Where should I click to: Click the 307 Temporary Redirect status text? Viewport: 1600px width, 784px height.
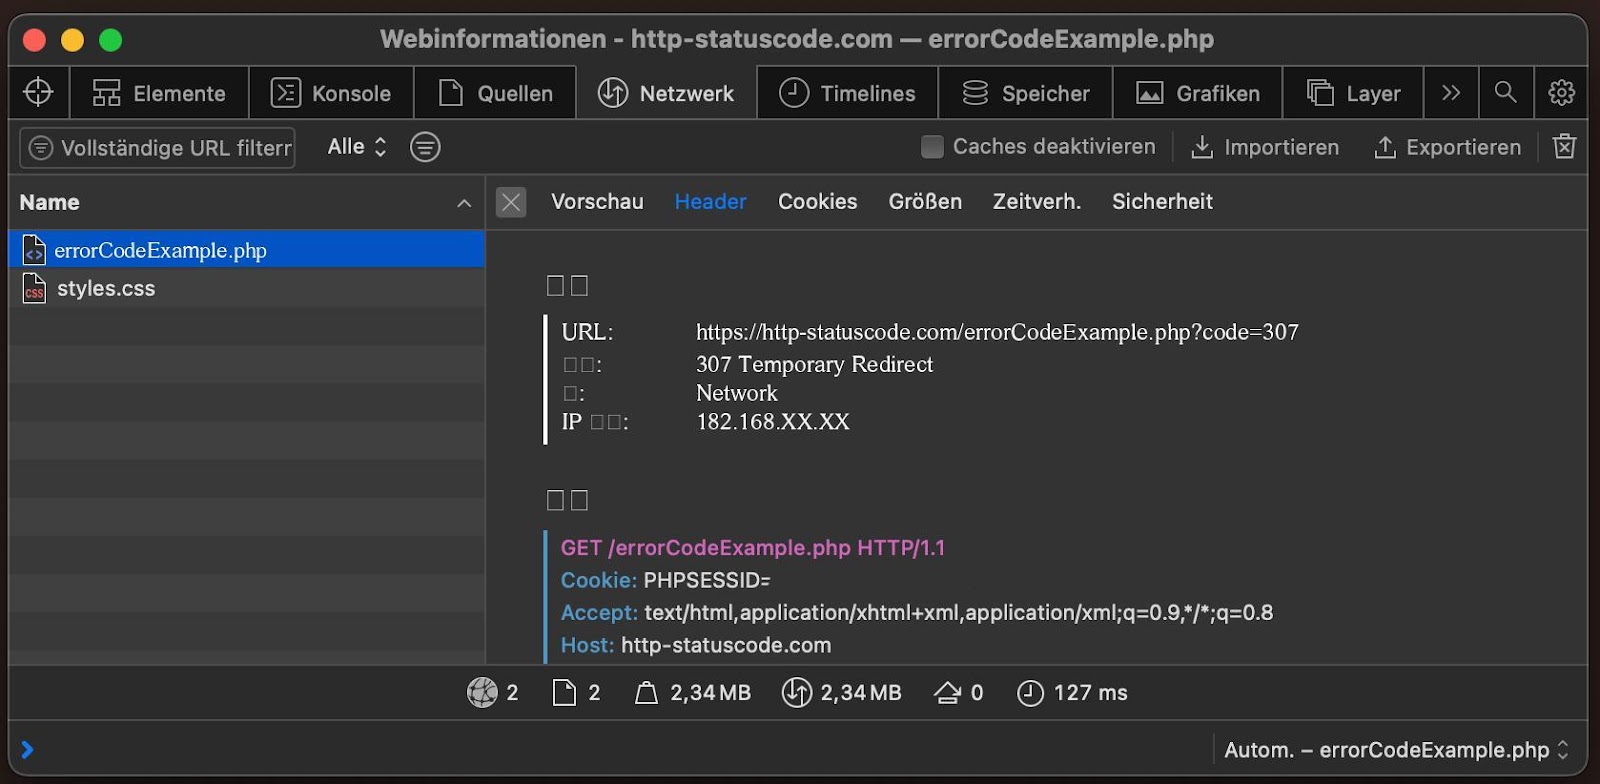click(814, 364)
